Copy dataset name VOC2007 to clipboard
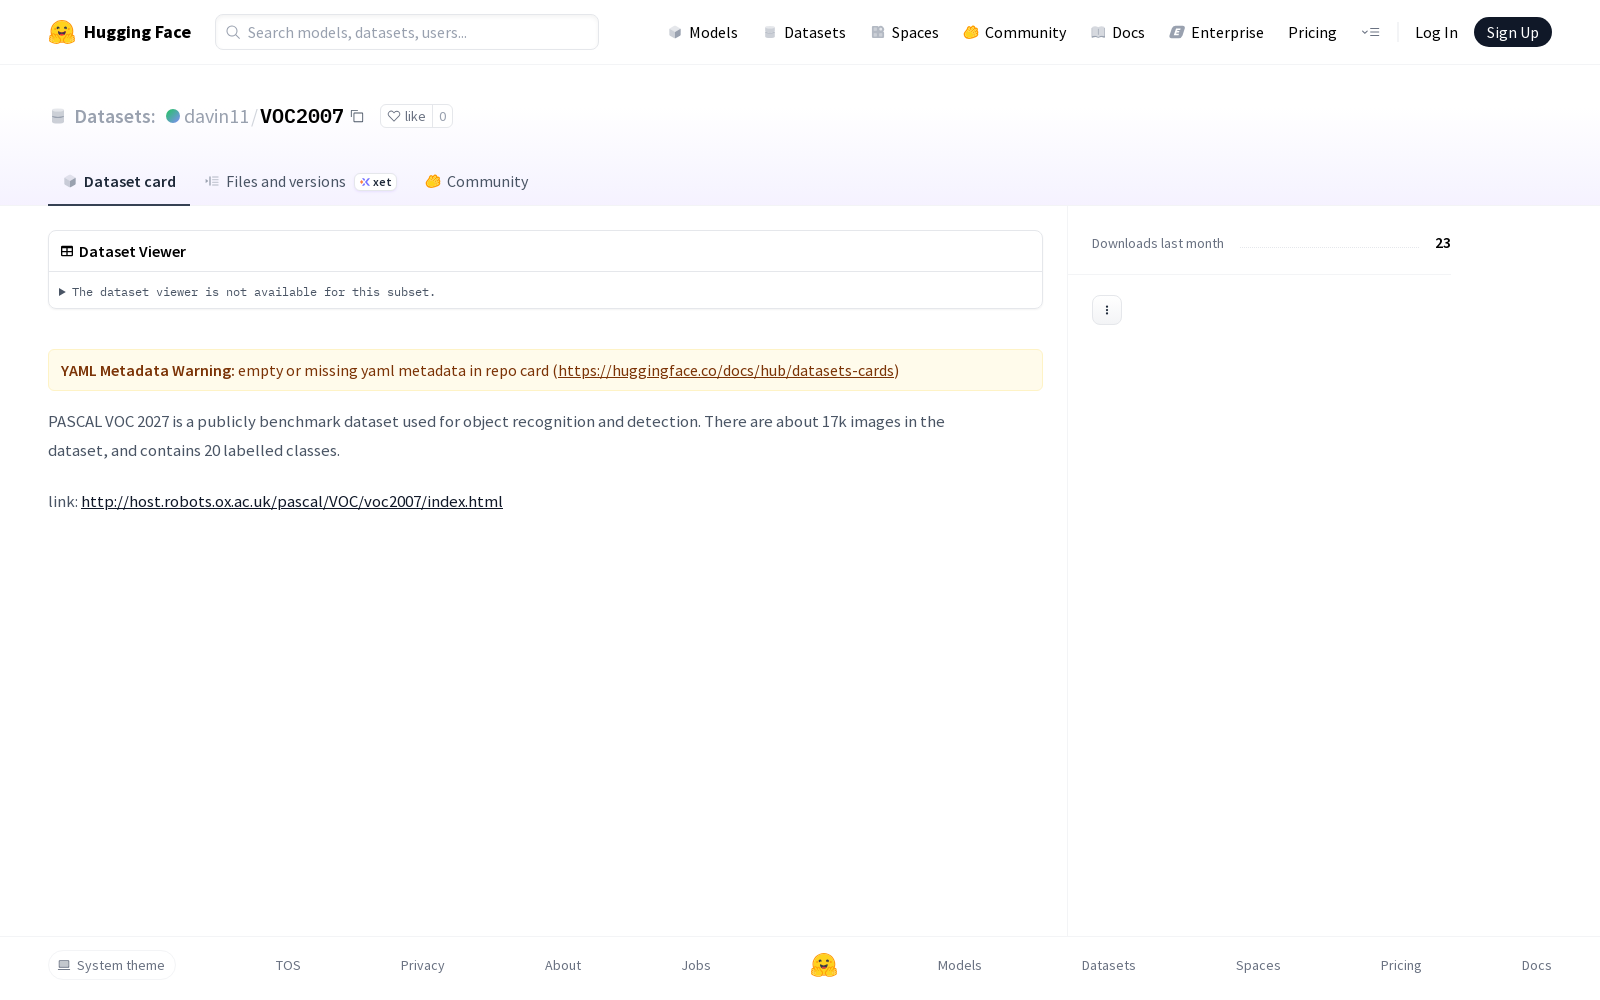1600x1000 pixels. pos(357,116)
